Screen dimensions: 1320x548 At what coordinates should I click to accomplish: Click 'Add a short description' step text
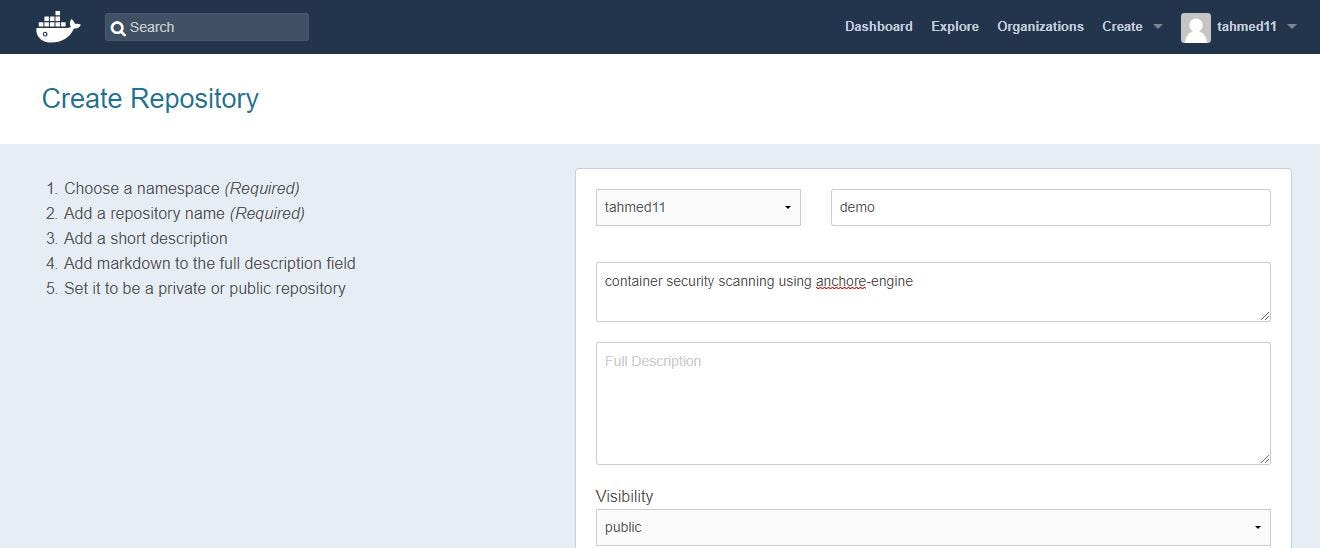tap(146, 238)
